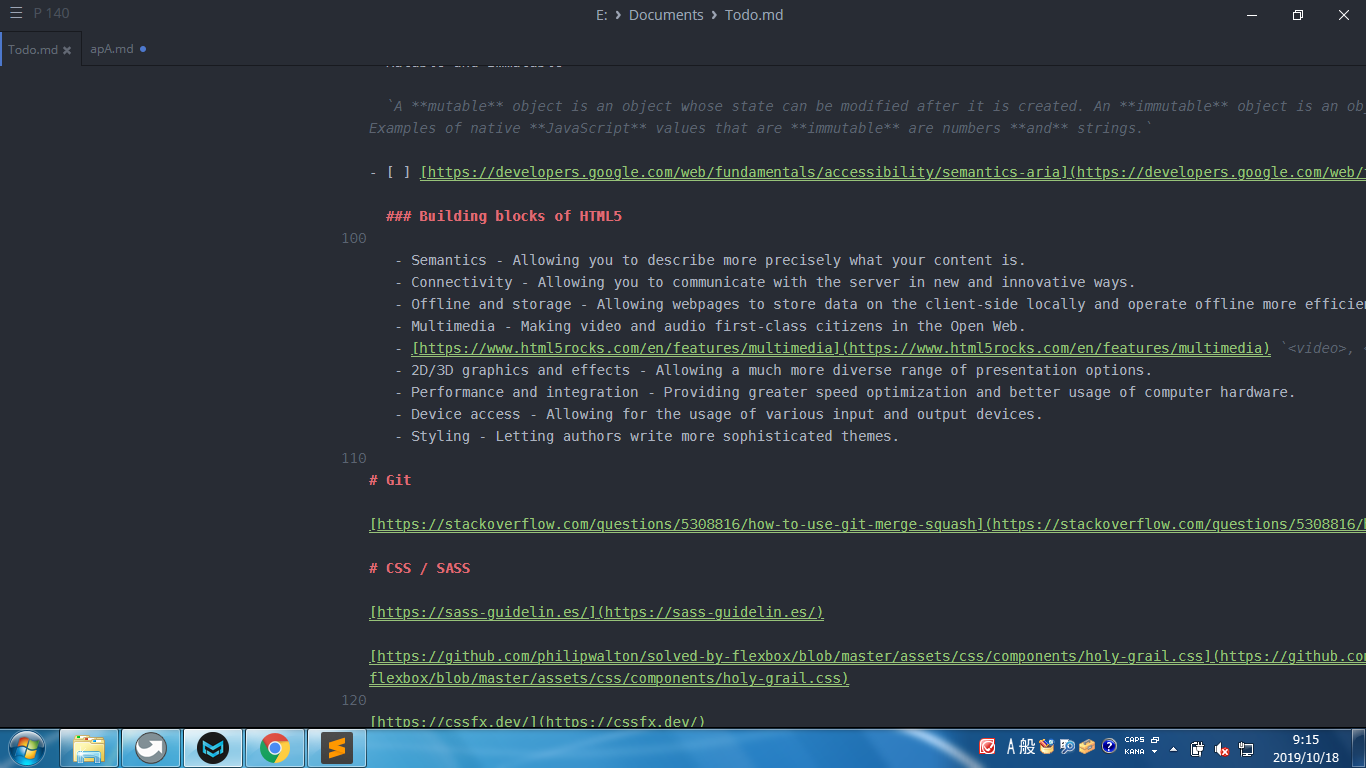Open the developers.google.com semantics-aria link
The height and width of the screenshot is (768, 1366).
pyautogui.click(x=892, y=172)
